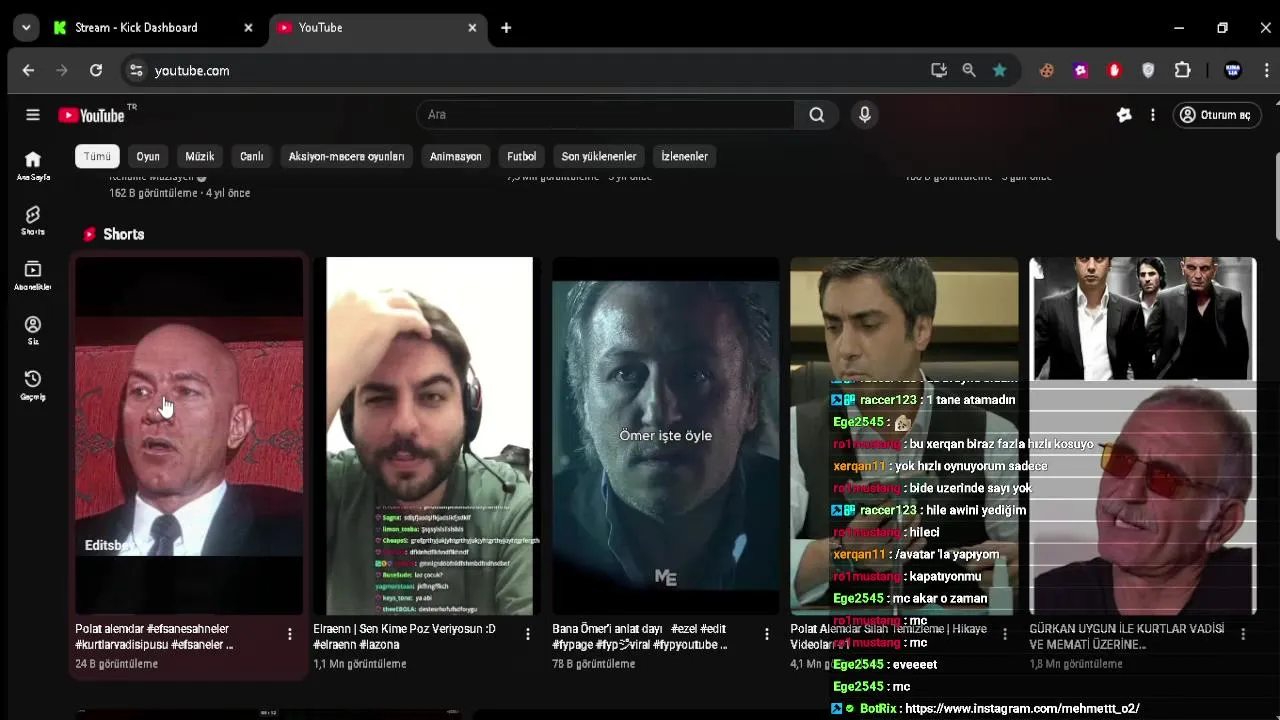This screenshot has height=720, width=1280.
Task: Expand the tab search dropdown arrow
Action: 26,28
